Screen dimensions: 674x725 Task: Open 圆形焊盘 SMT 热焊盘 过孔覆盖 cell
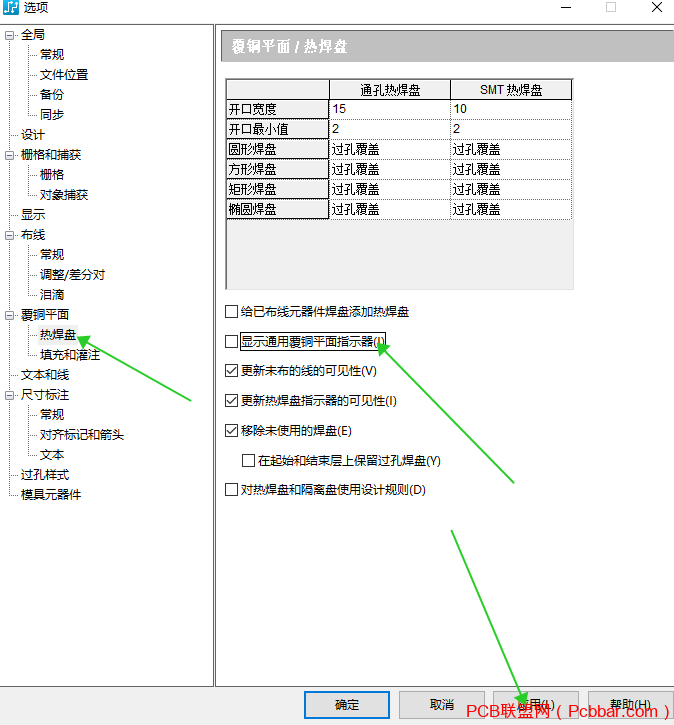[x=511, y=149]
